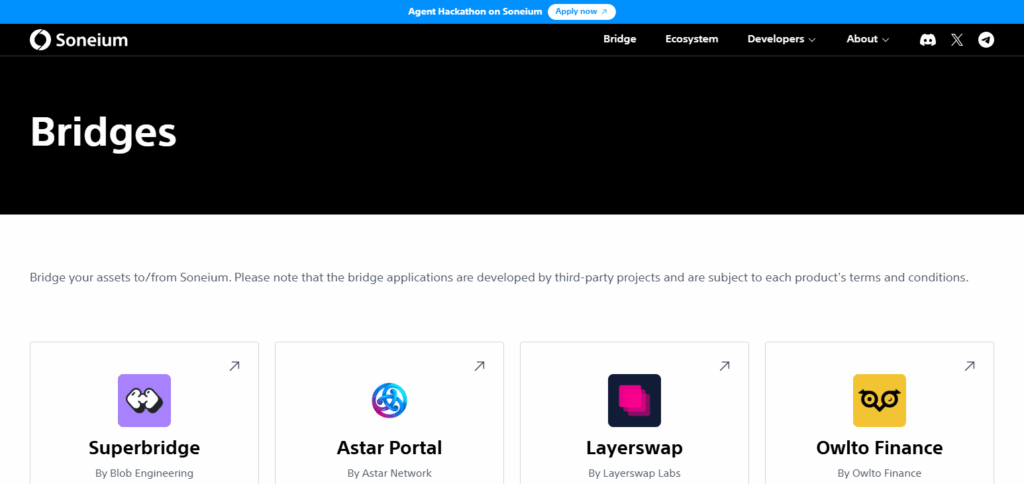
Task: Open the Layerswap card title
Action: [x=634, y=448]
